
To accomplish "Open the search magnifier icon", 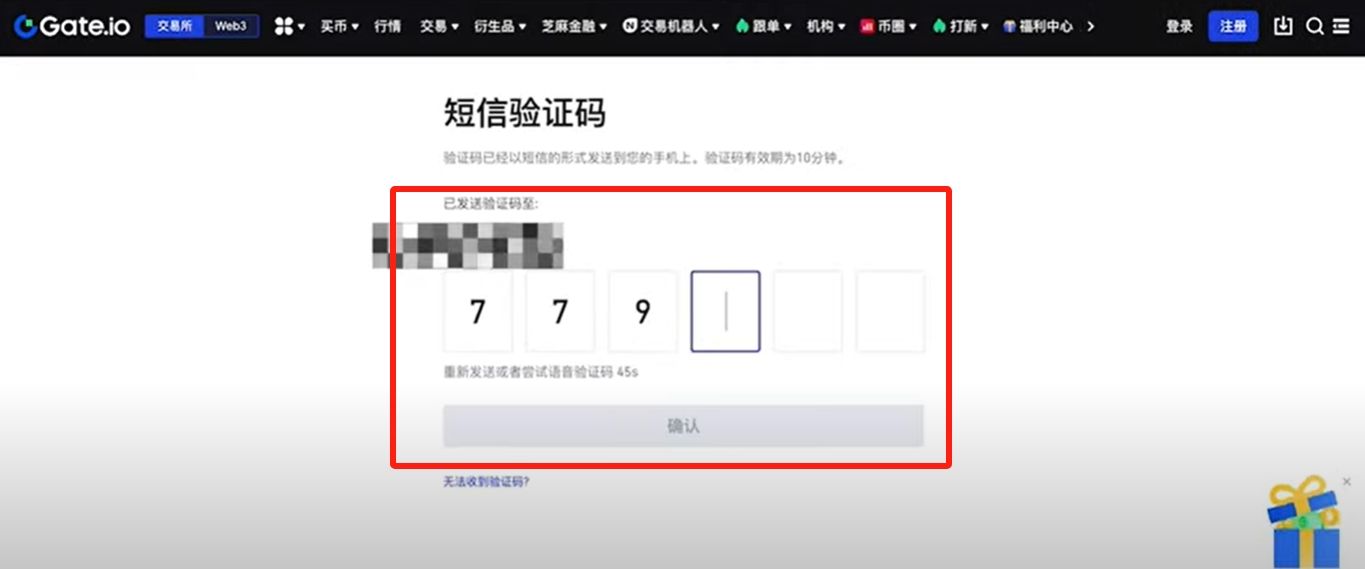I will tap(1315, 26).
